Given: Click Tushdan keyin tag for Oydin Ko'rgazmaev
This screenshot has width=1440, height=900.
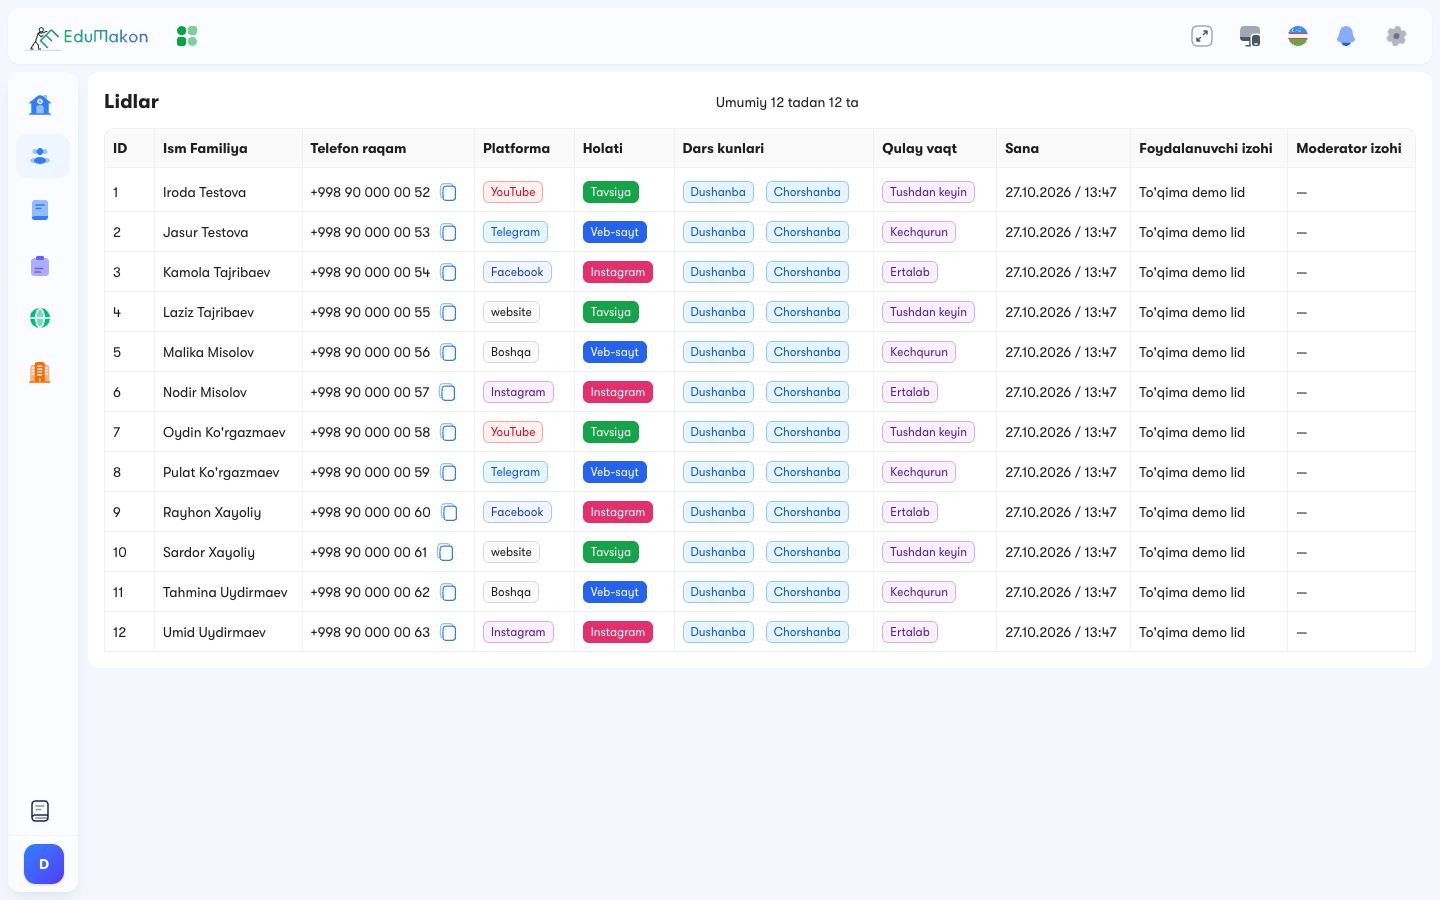Looking at the screenshot, I should 928,432.
